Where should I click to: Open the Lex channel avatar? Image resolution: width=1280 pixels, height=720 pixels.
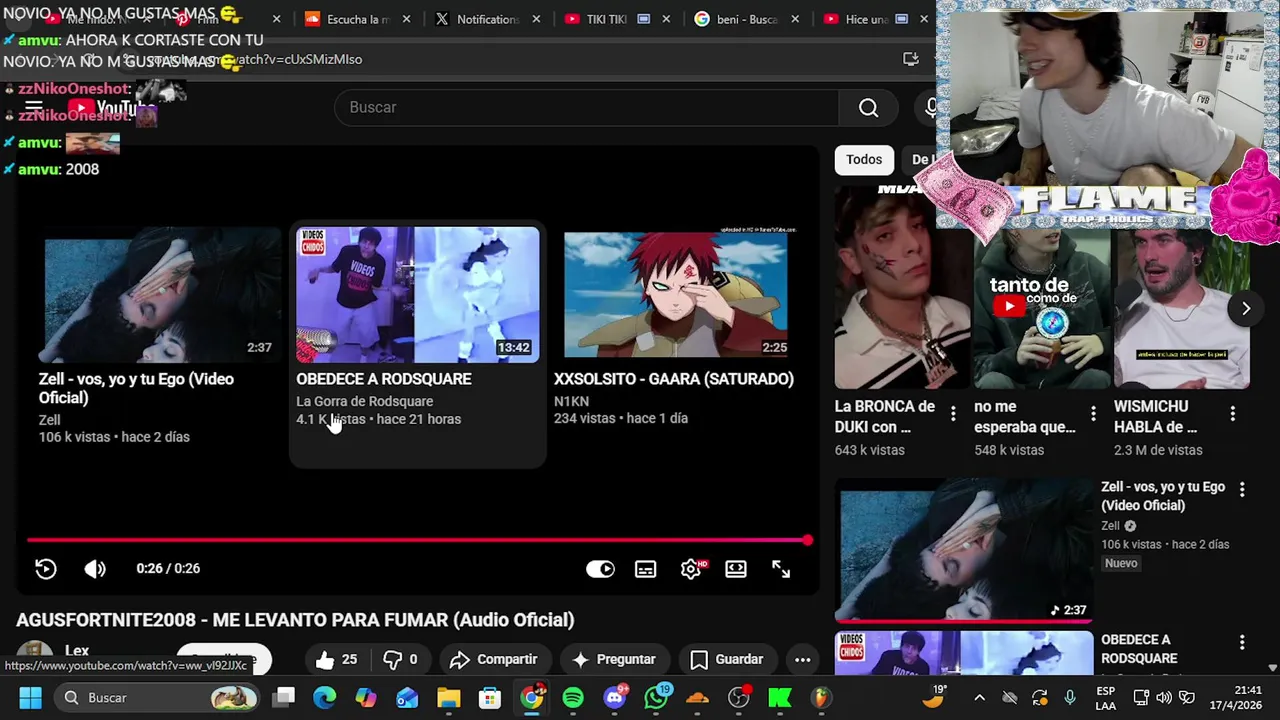(x=34, y=656)
